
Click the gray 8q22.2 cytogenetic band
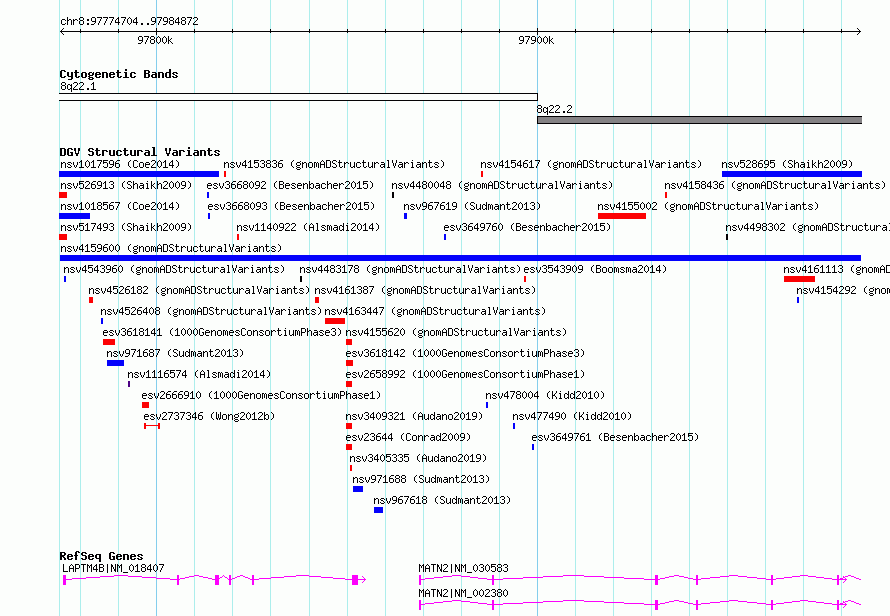click(x=699, y=120)
